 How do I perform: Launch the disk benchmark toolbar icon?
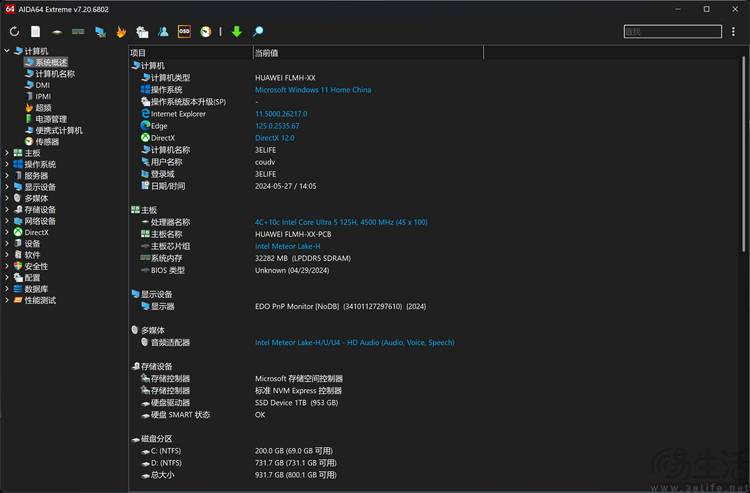tap(57, 32)
